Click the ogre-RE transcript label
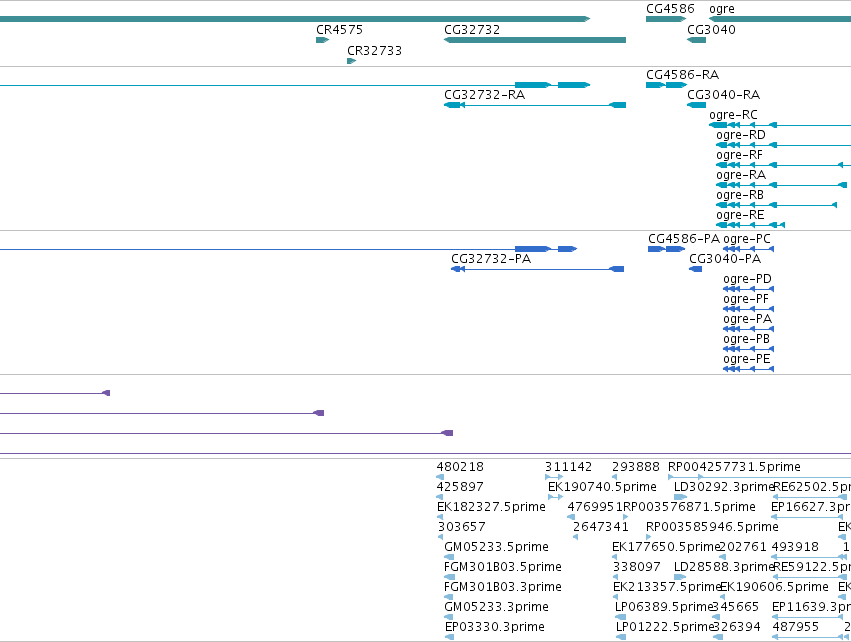 740,215
